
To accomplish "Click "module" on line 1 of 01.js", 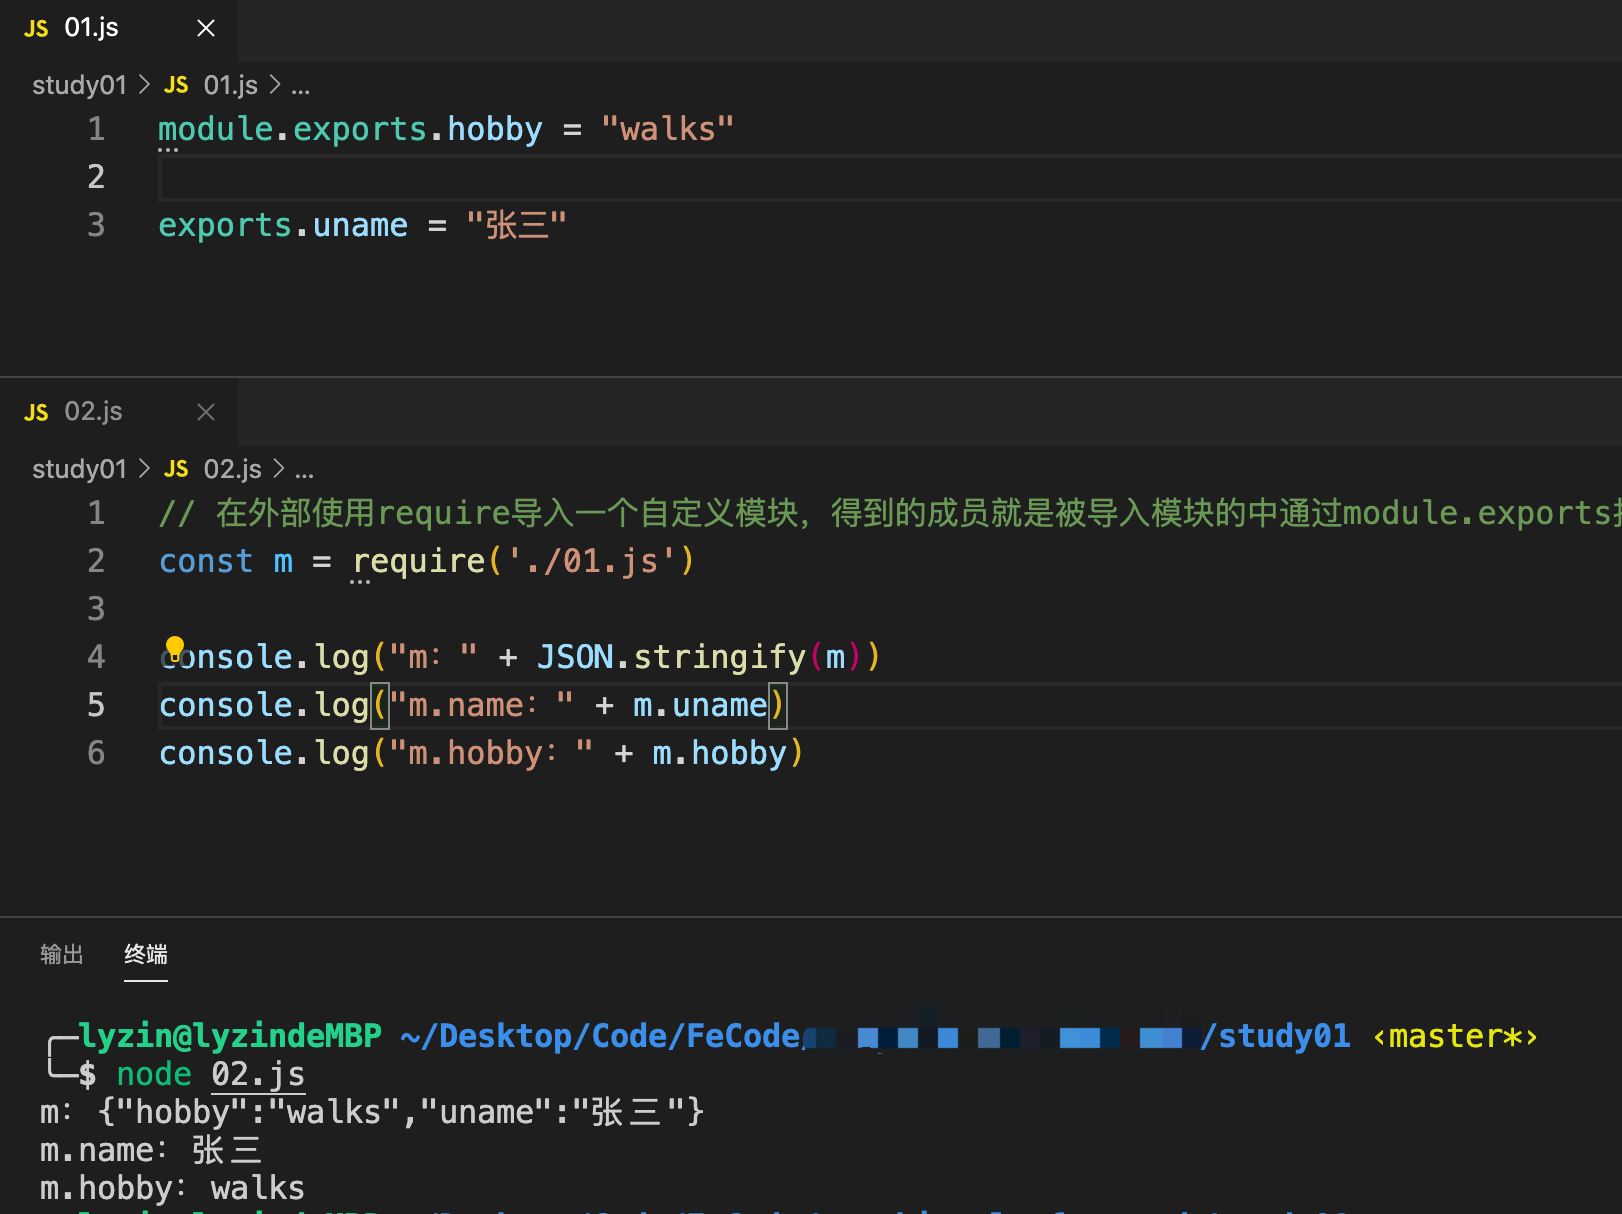I will pyautogui.click(x=216, y=129).
